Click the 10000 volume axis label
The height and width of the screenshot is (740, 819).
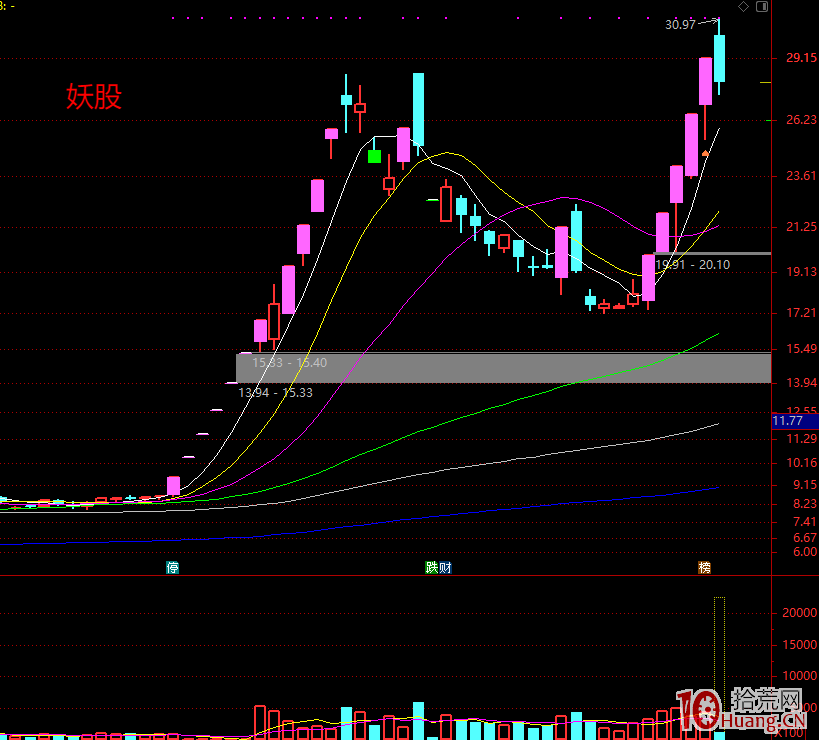tap(799, 676)
